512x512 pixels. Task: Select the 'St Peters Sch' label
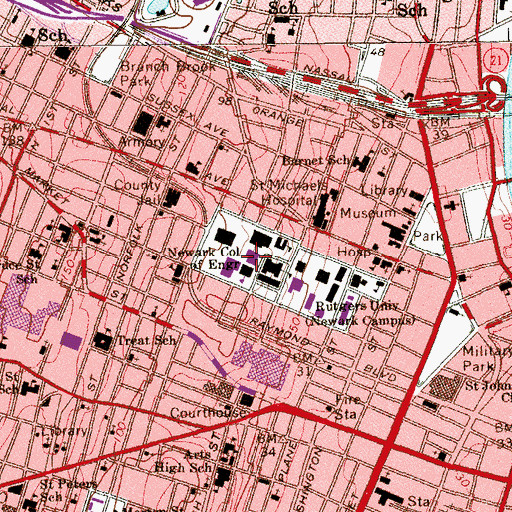click(68, 490)
